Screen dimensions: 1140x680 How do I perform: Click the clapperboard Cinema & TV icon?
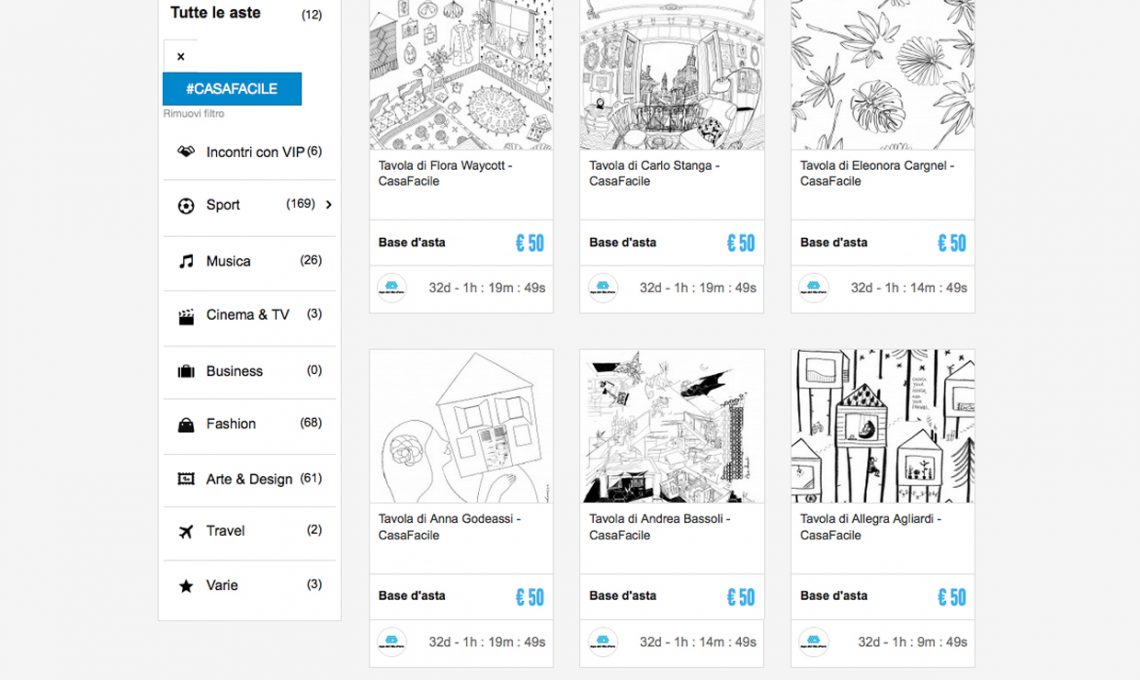pyautogui.click(x=185, y=316)
